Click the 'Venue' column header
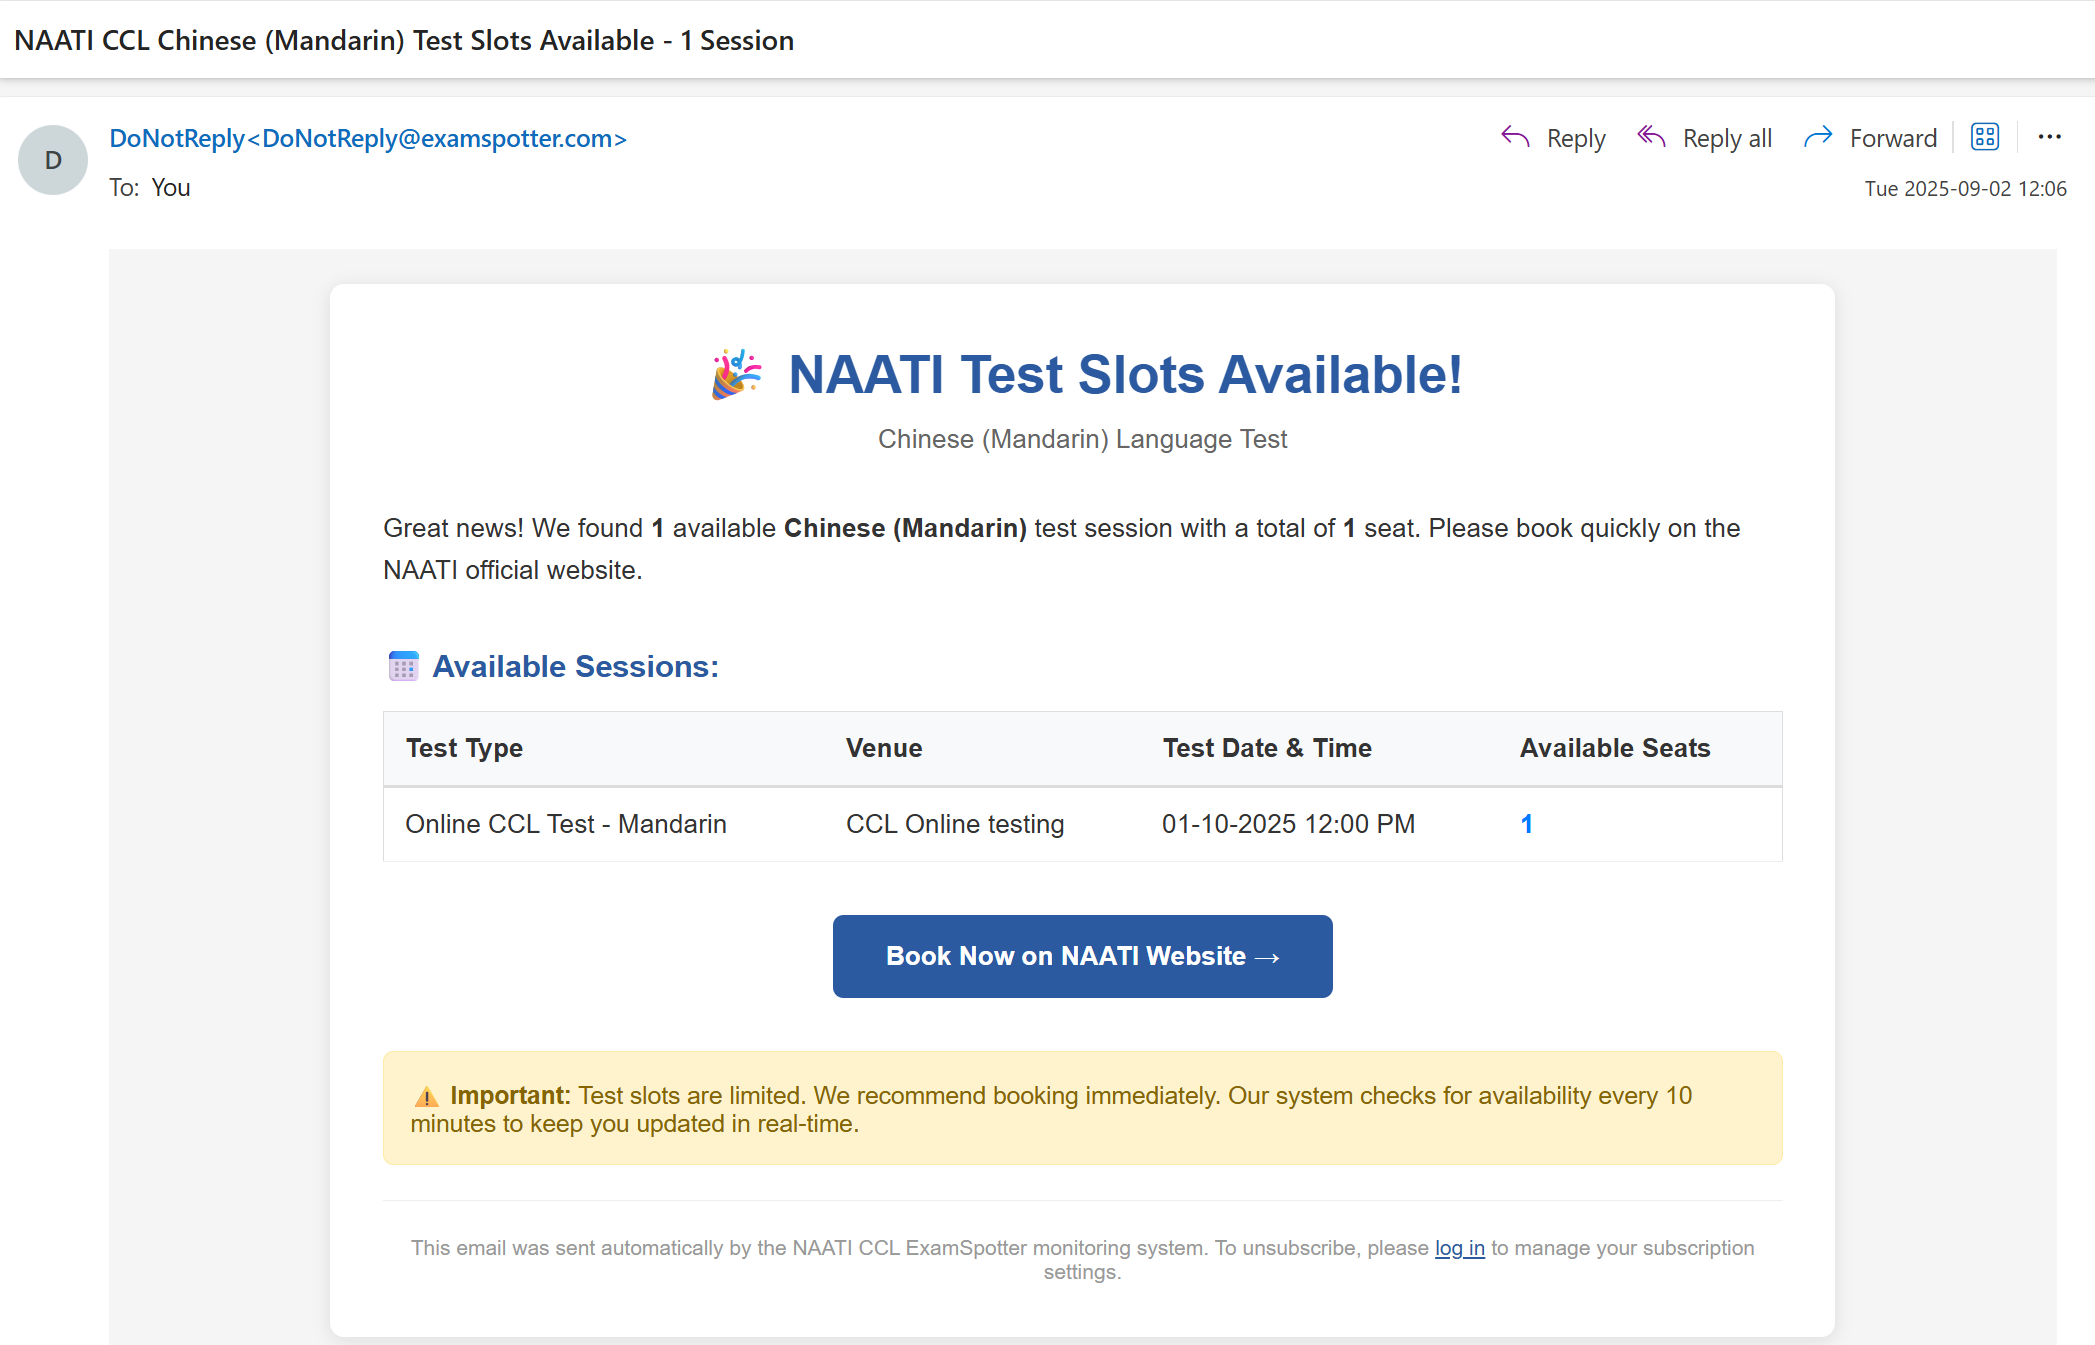The width and height of the screenshot is (2095, 1345). tap(884, 748)
